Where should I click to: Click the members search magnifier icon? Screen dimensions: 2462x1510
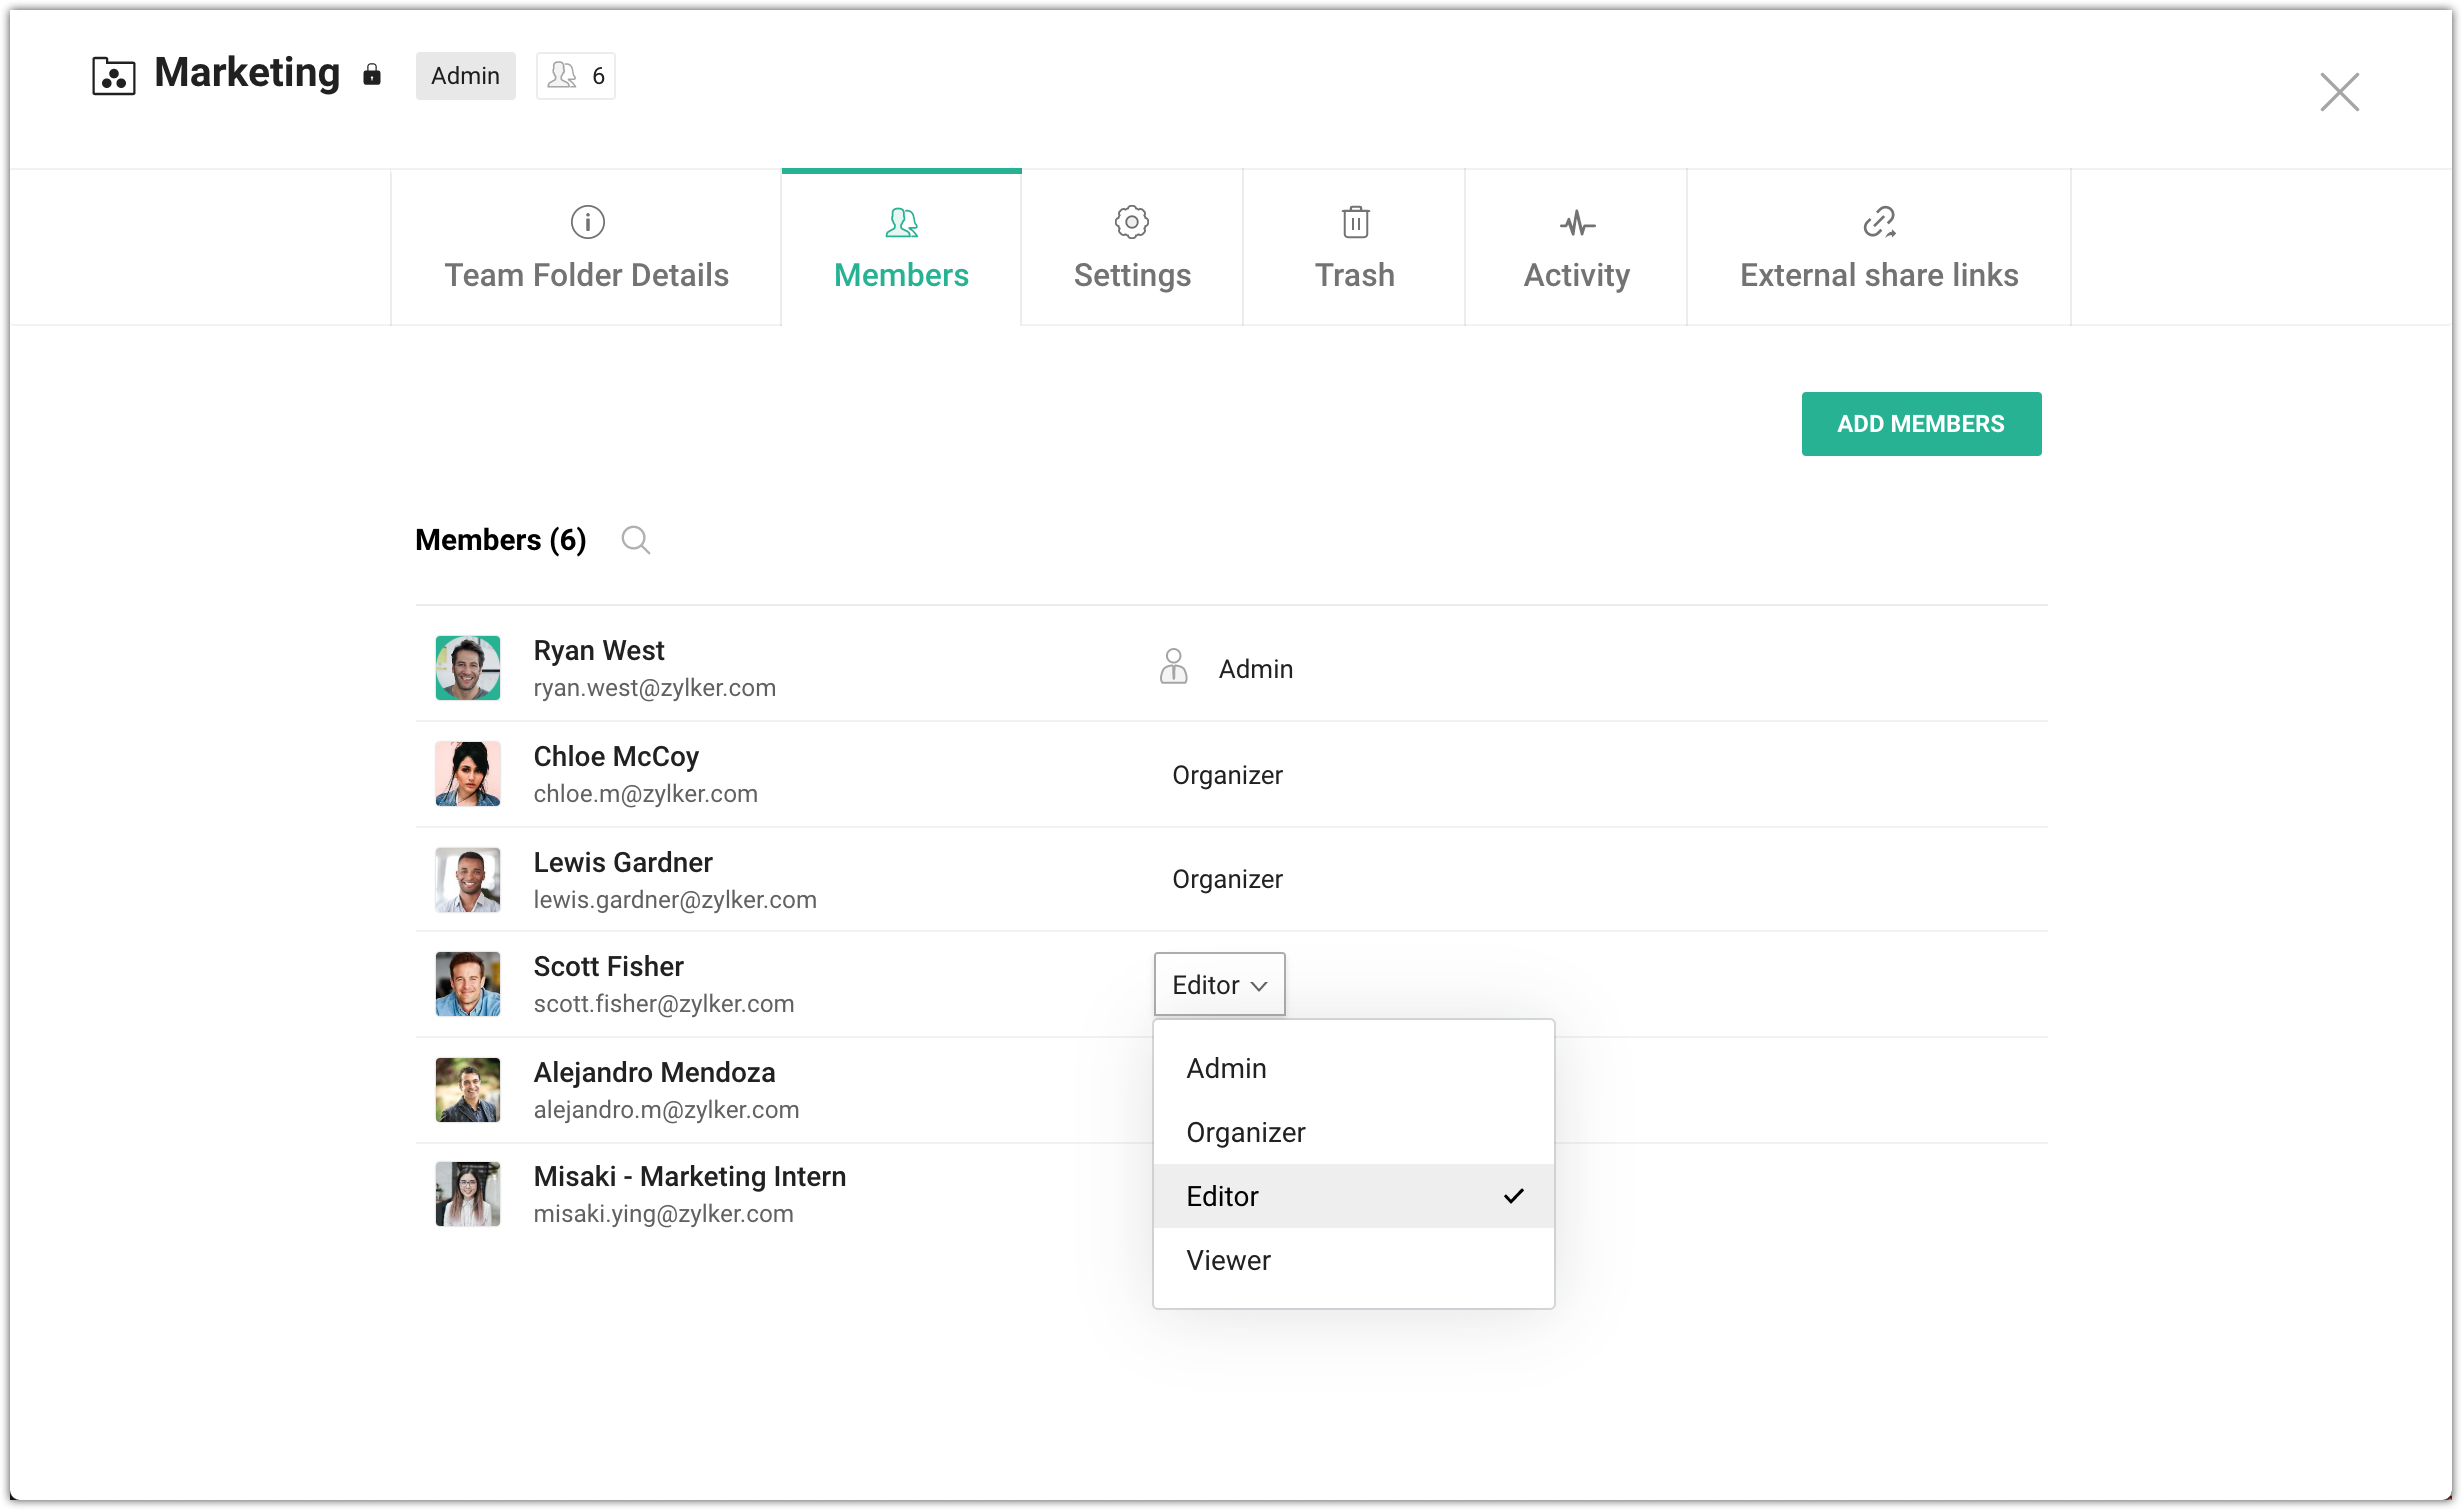[635, 540]
